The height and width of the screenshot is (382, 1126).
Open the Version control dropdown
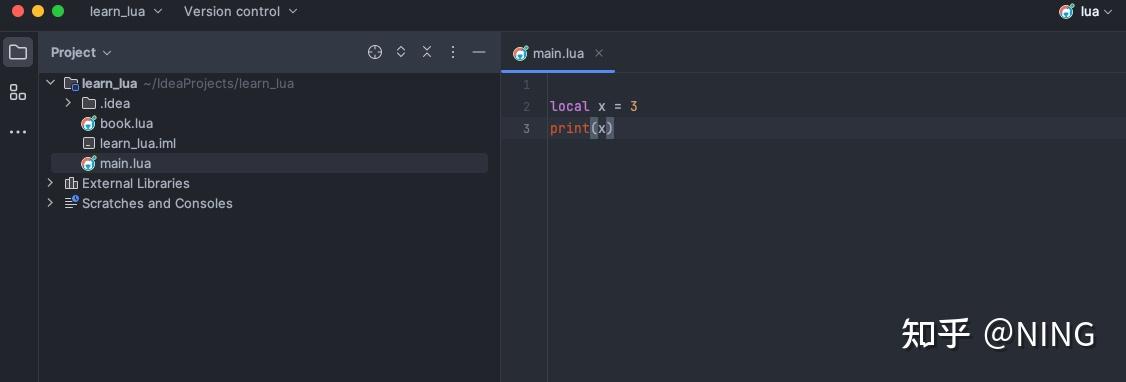pyautogui.click(x=241, y=11)
